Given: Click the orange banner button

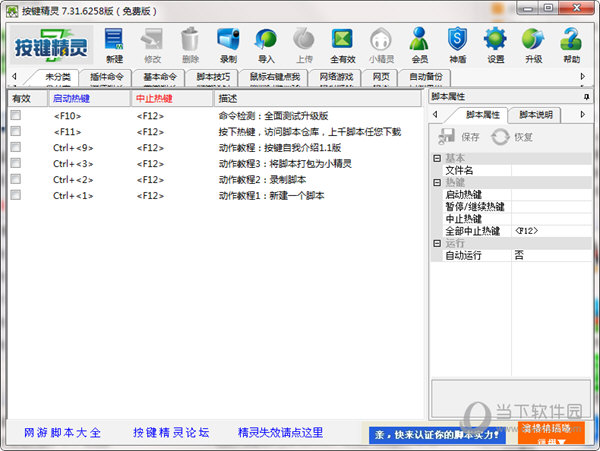Looking at the screenshot, I should click(x=551, y=433).
